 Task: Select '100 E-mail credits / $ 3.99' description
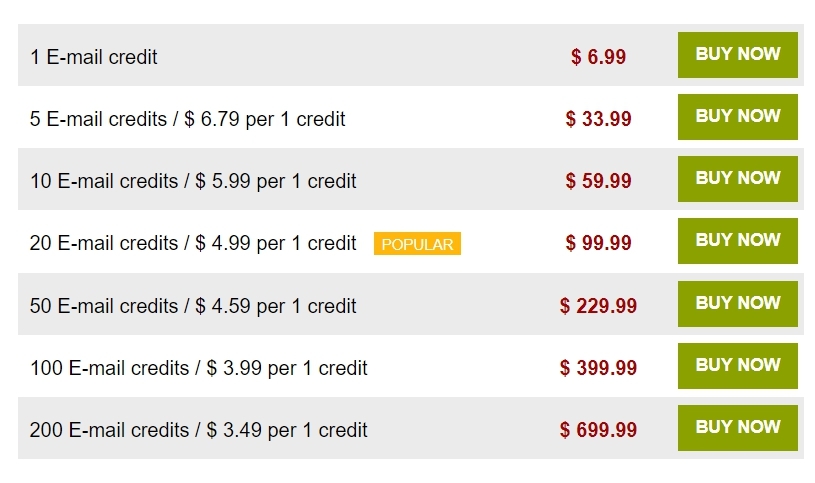click(199, 368)
